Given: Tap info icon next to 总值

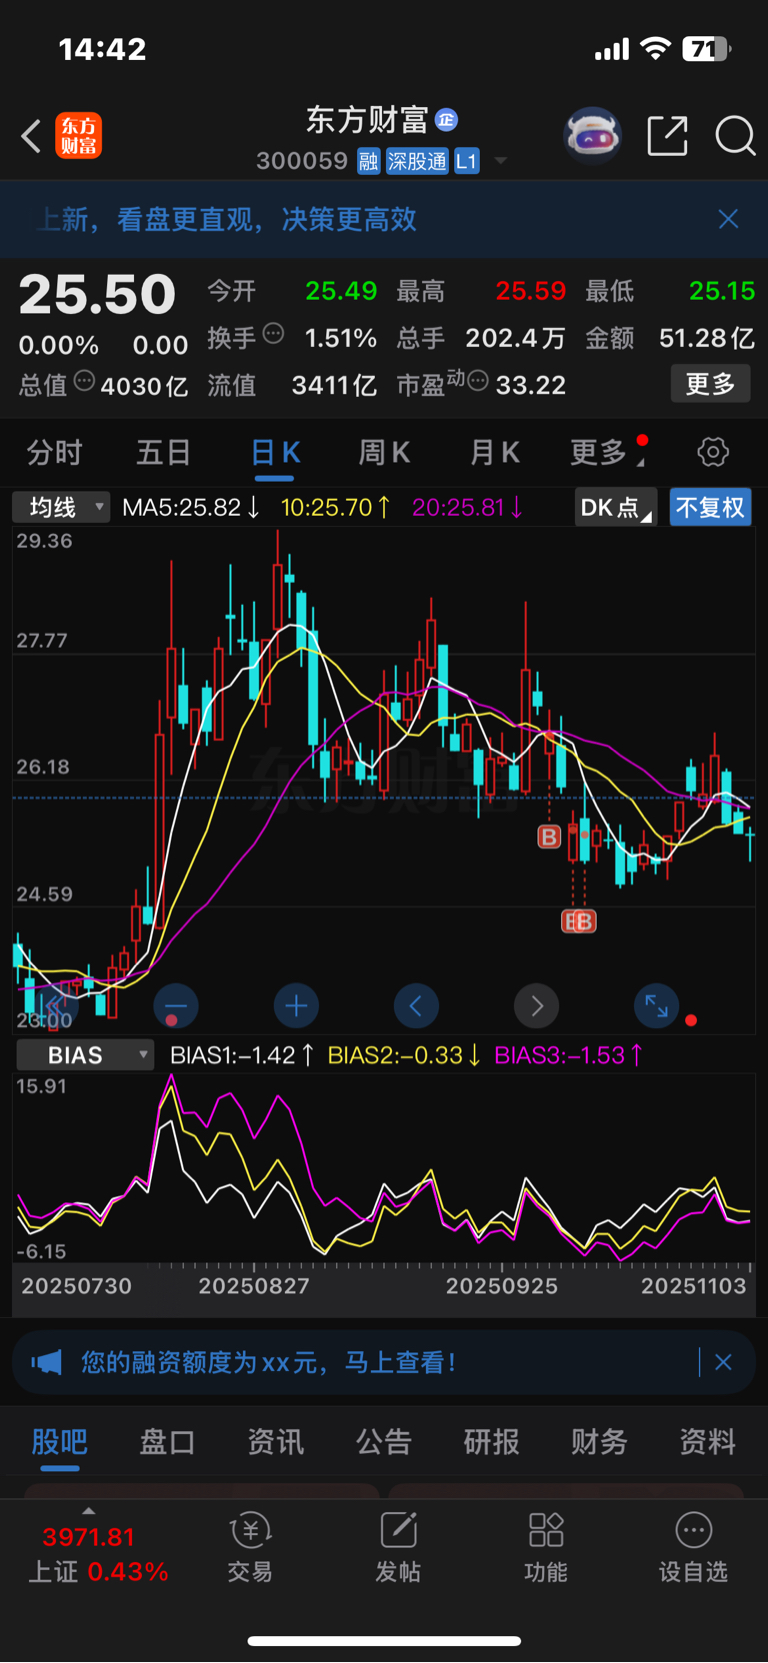Looking at the screenshot, I should [x=85, y=381].
